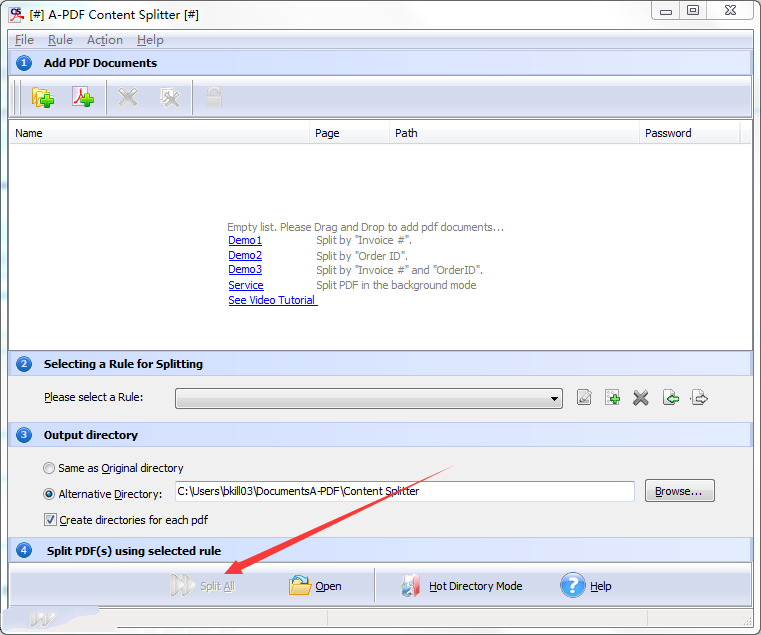This screenshot has height=635, width=761.
Task: Click the Edit rule pencil icon
Action: click(x=584, y=398)
